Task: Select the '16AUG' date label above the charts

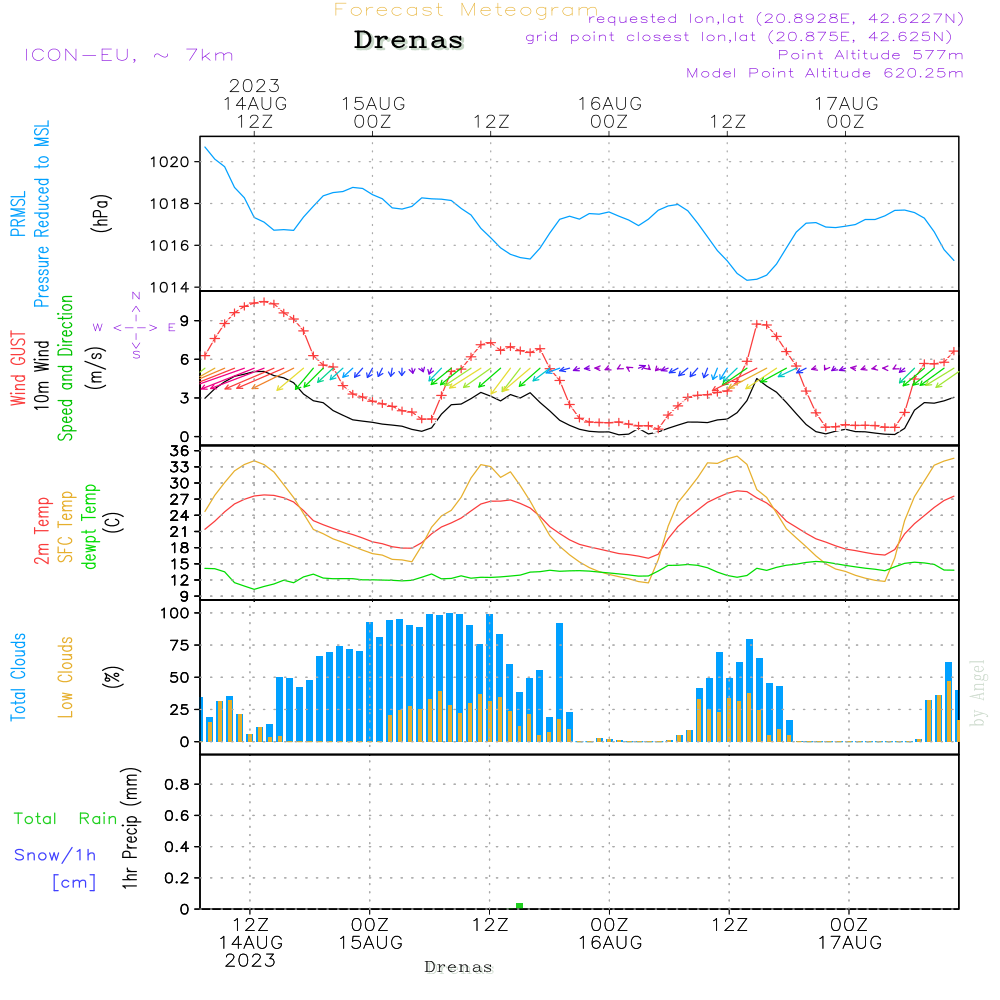Action: click(610, 103)
